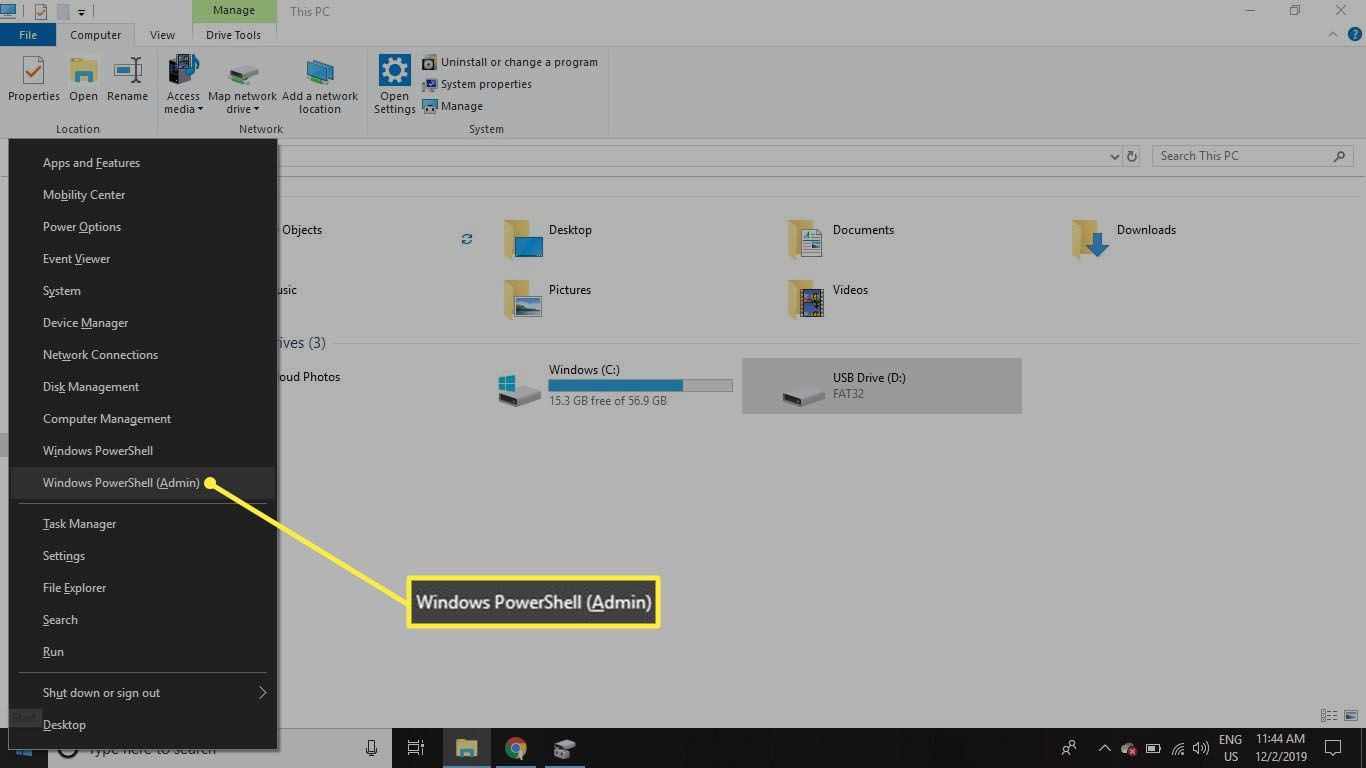1366x768 pixels.
Task: Choose Search from the Win+X menu
Action: coord(142,620)
